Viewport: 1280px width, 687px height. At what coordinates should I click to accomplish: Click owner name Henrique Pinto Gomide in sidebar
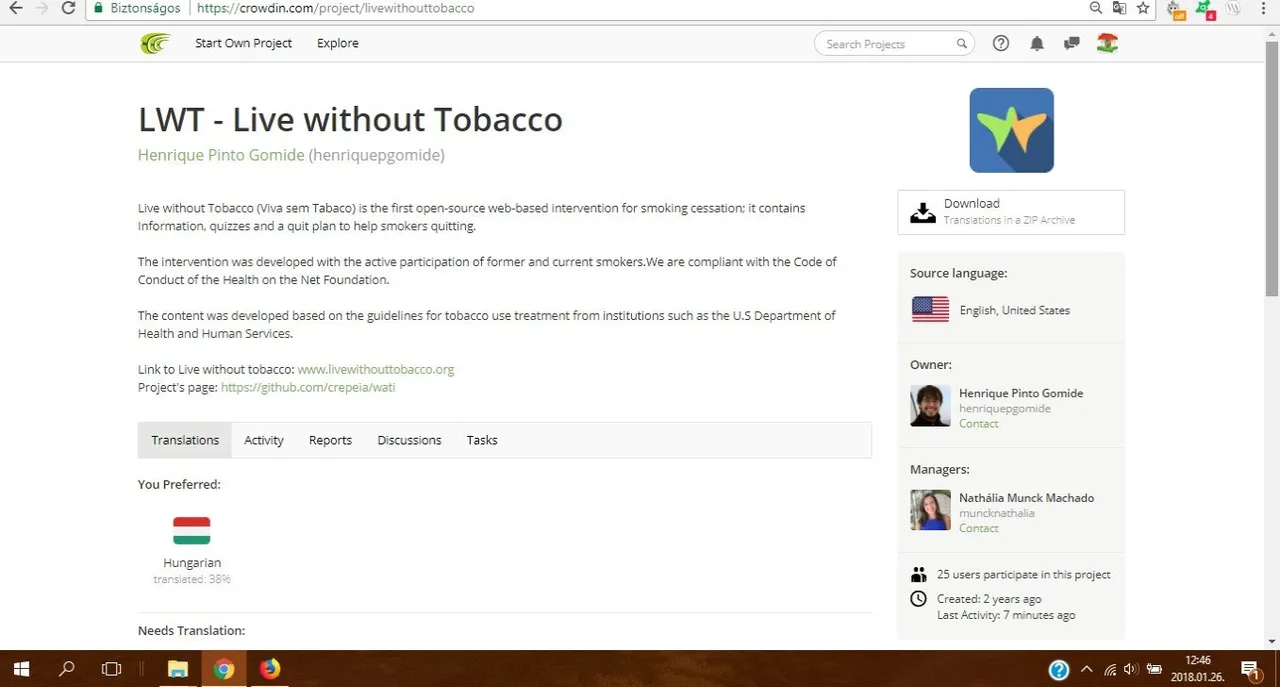point(1021,393)
